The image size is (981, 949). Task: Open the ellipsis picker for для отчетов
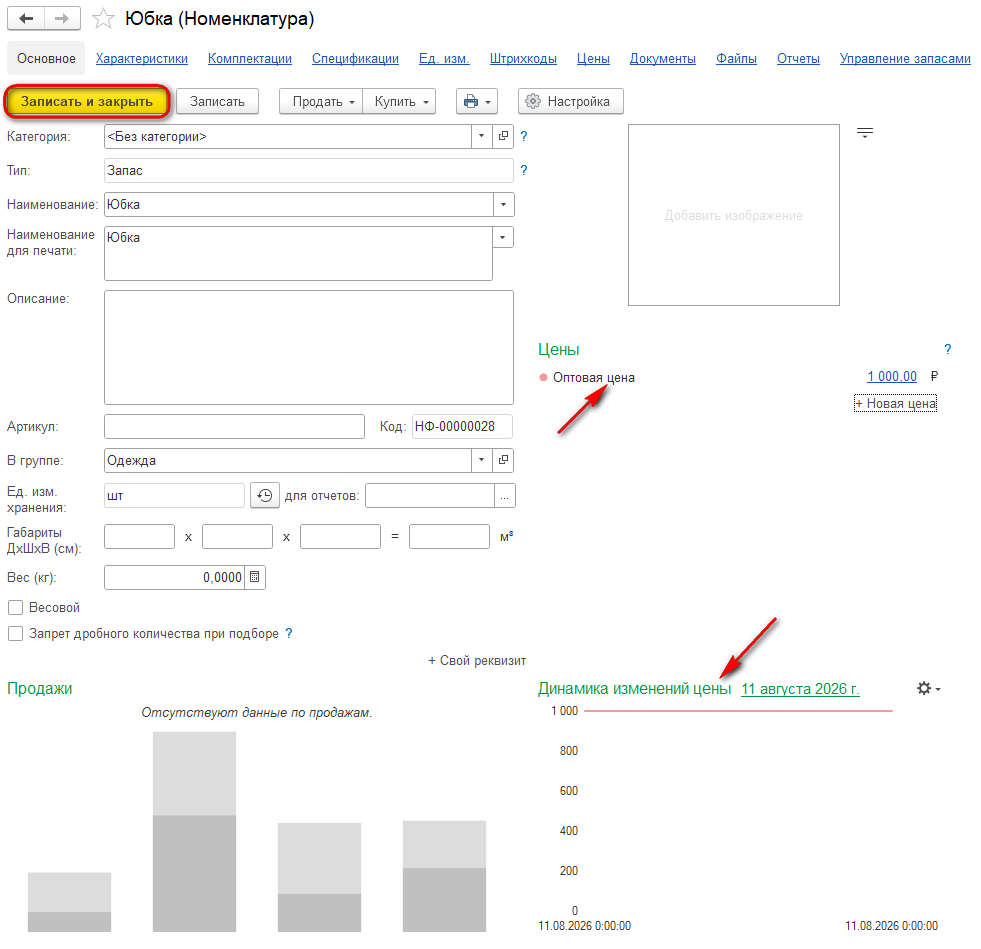point(504,496)
